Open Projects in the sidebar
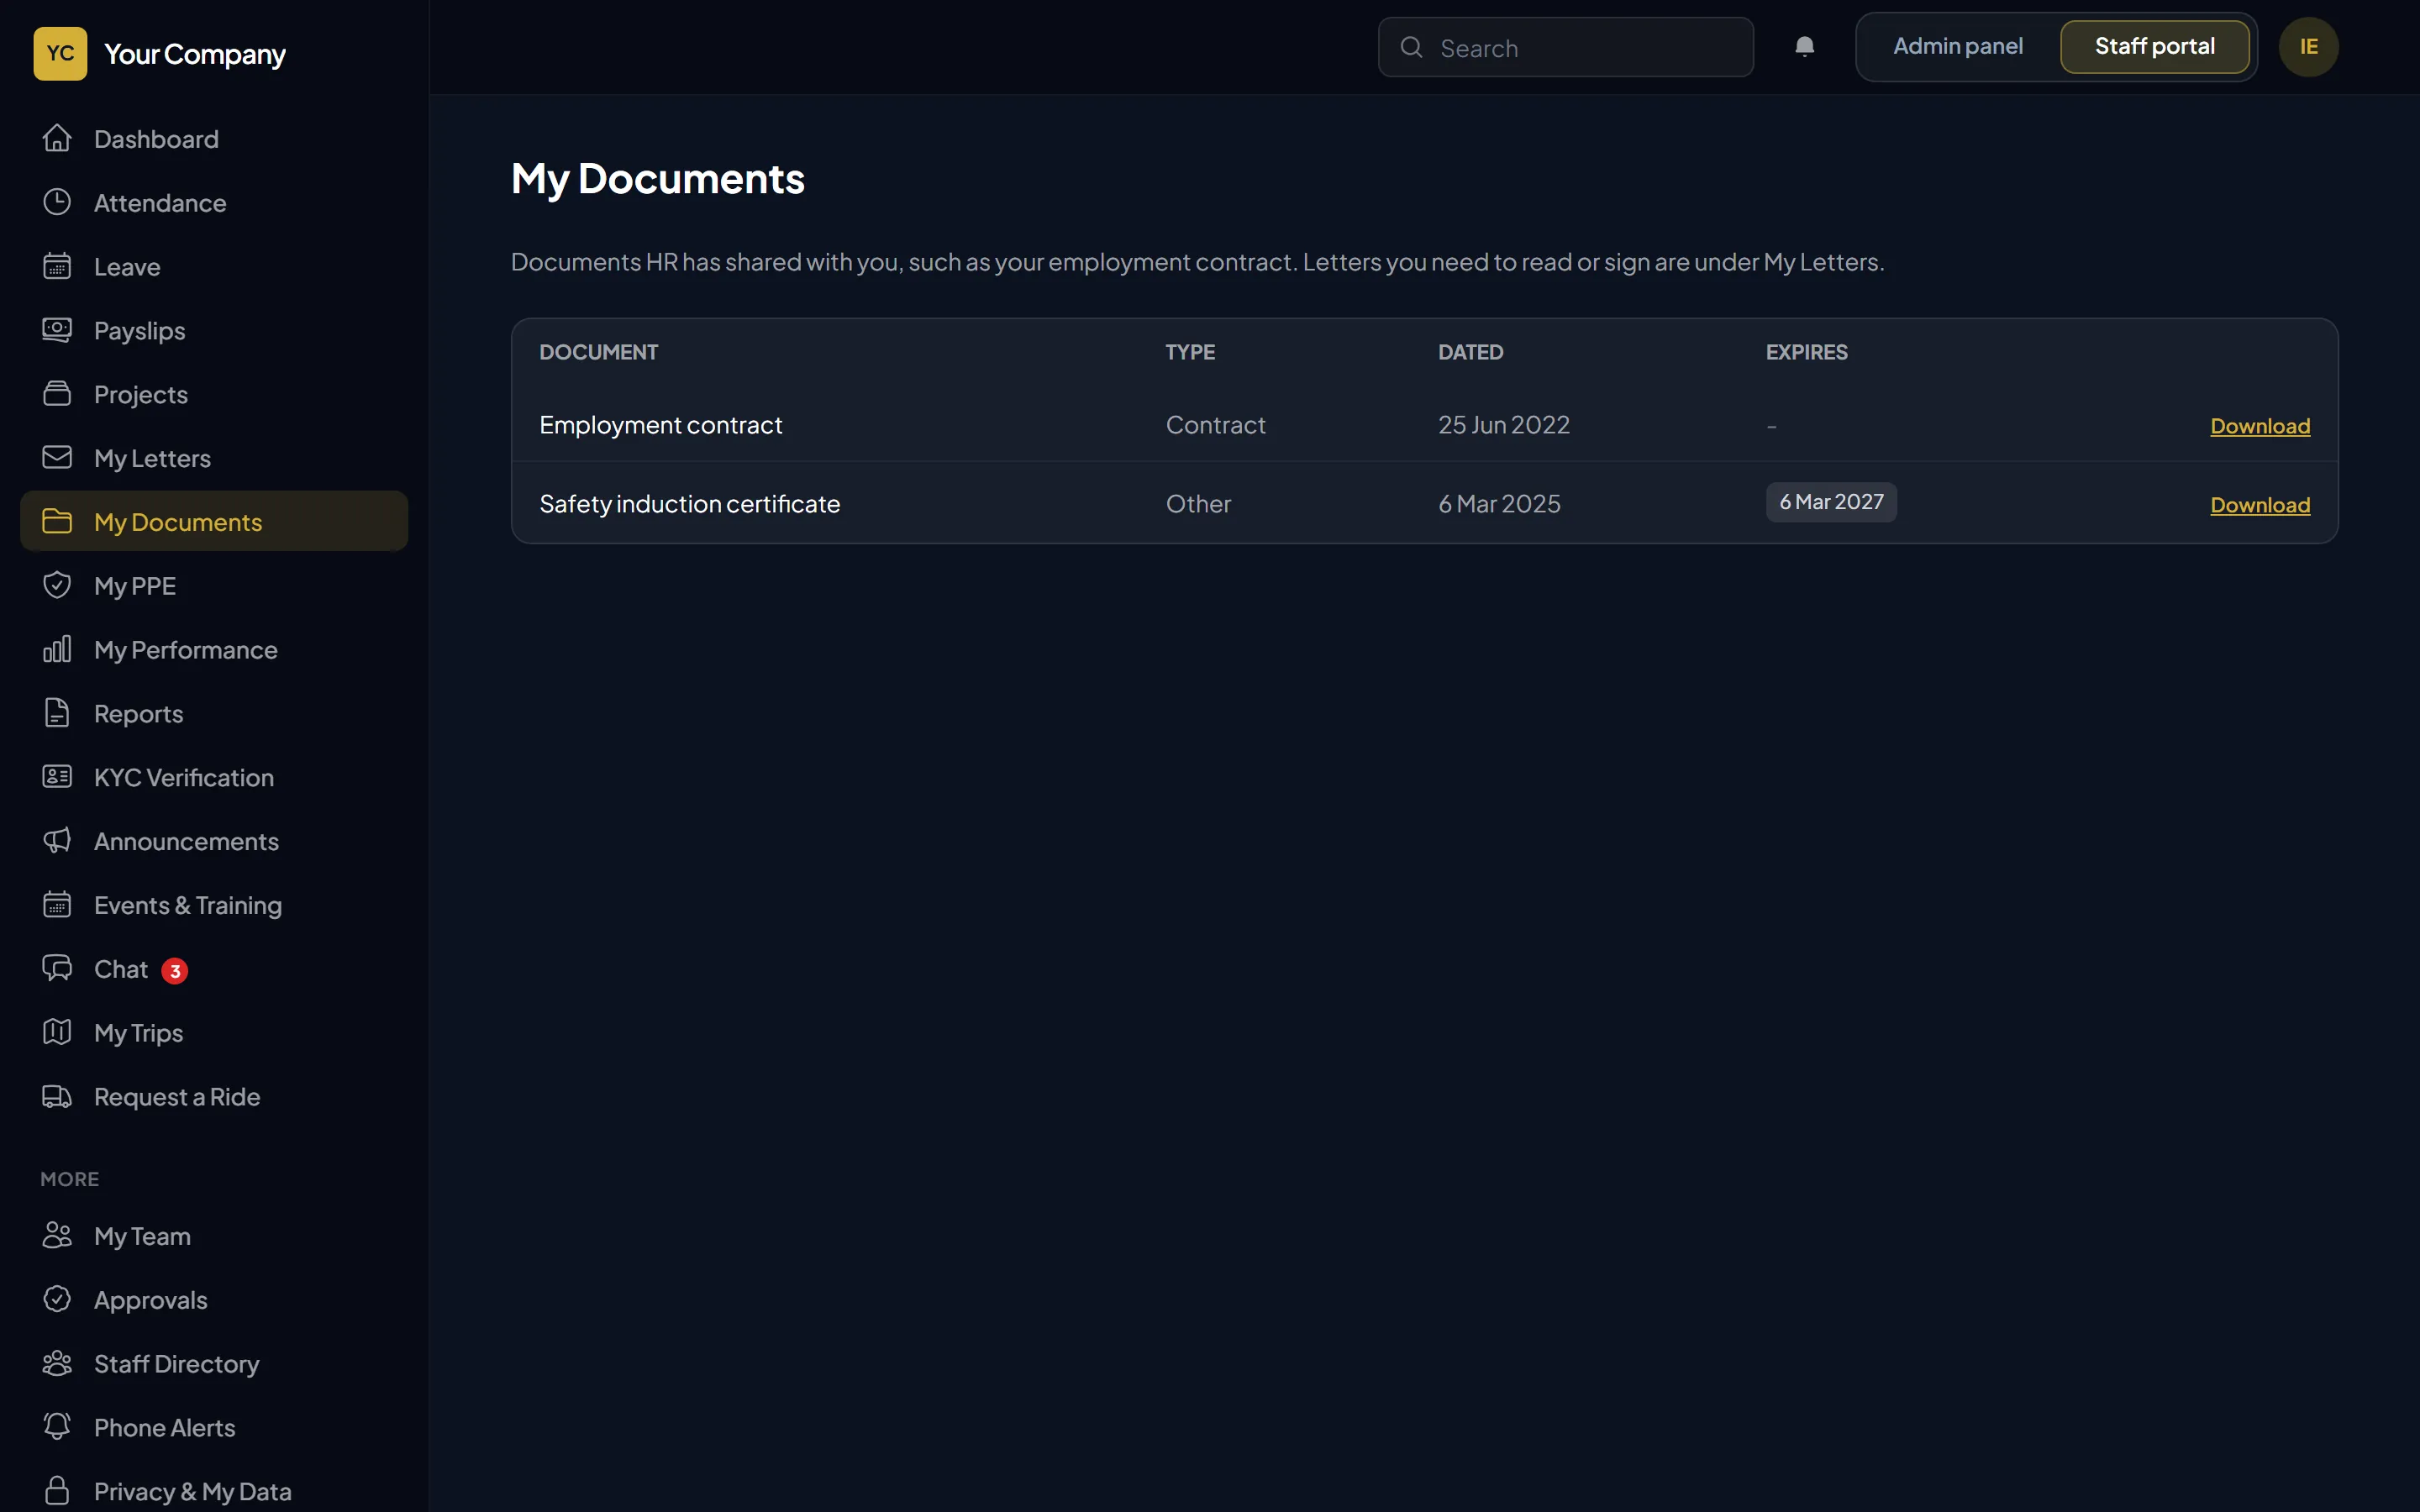Screen dimensions: 2420x1512 214,394
